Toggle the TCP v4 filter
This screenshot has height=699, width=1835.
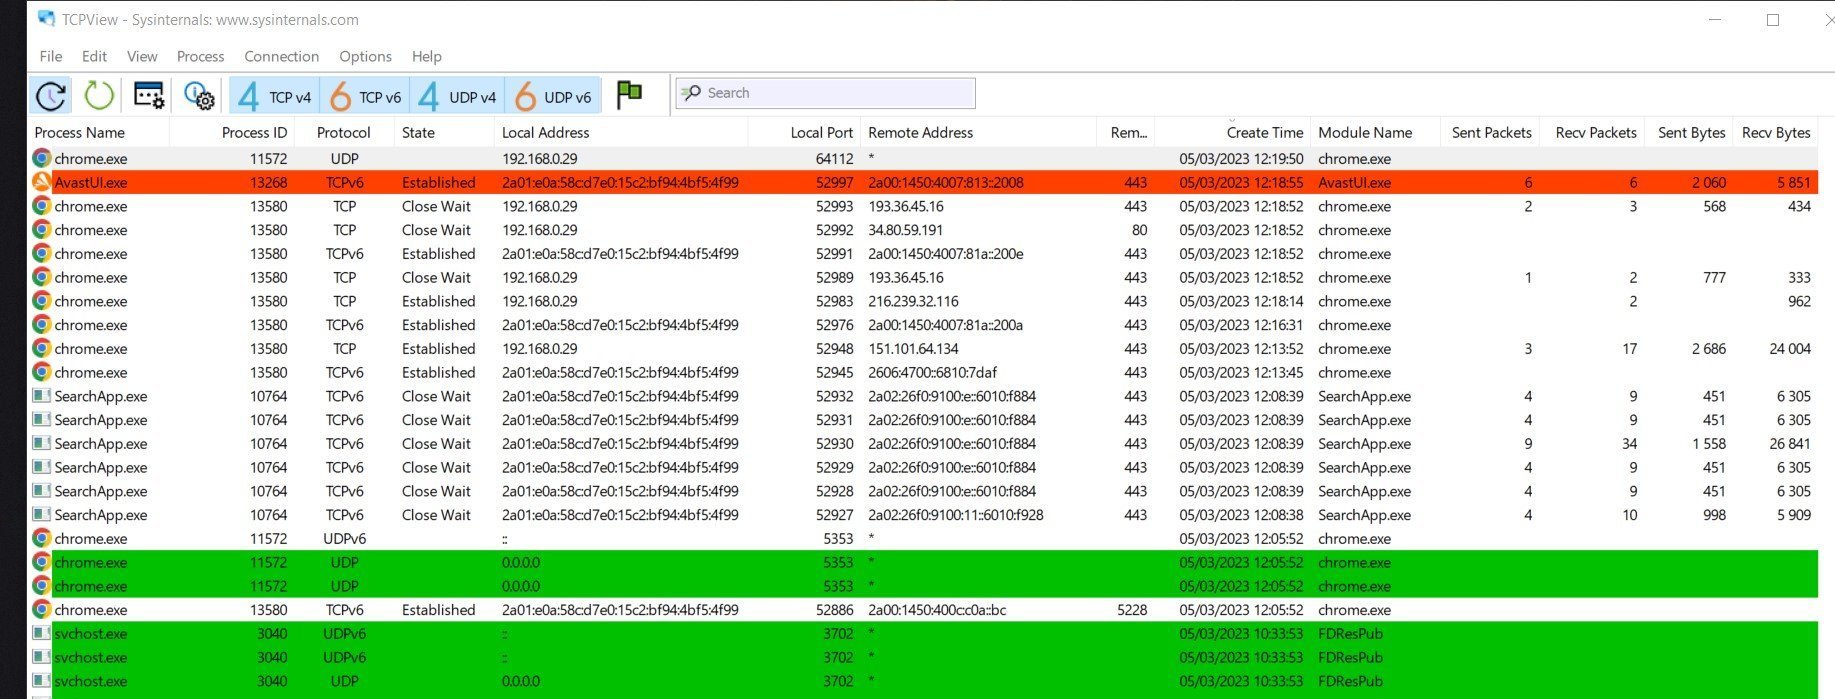pyautogui.click(x=275, y=96)
